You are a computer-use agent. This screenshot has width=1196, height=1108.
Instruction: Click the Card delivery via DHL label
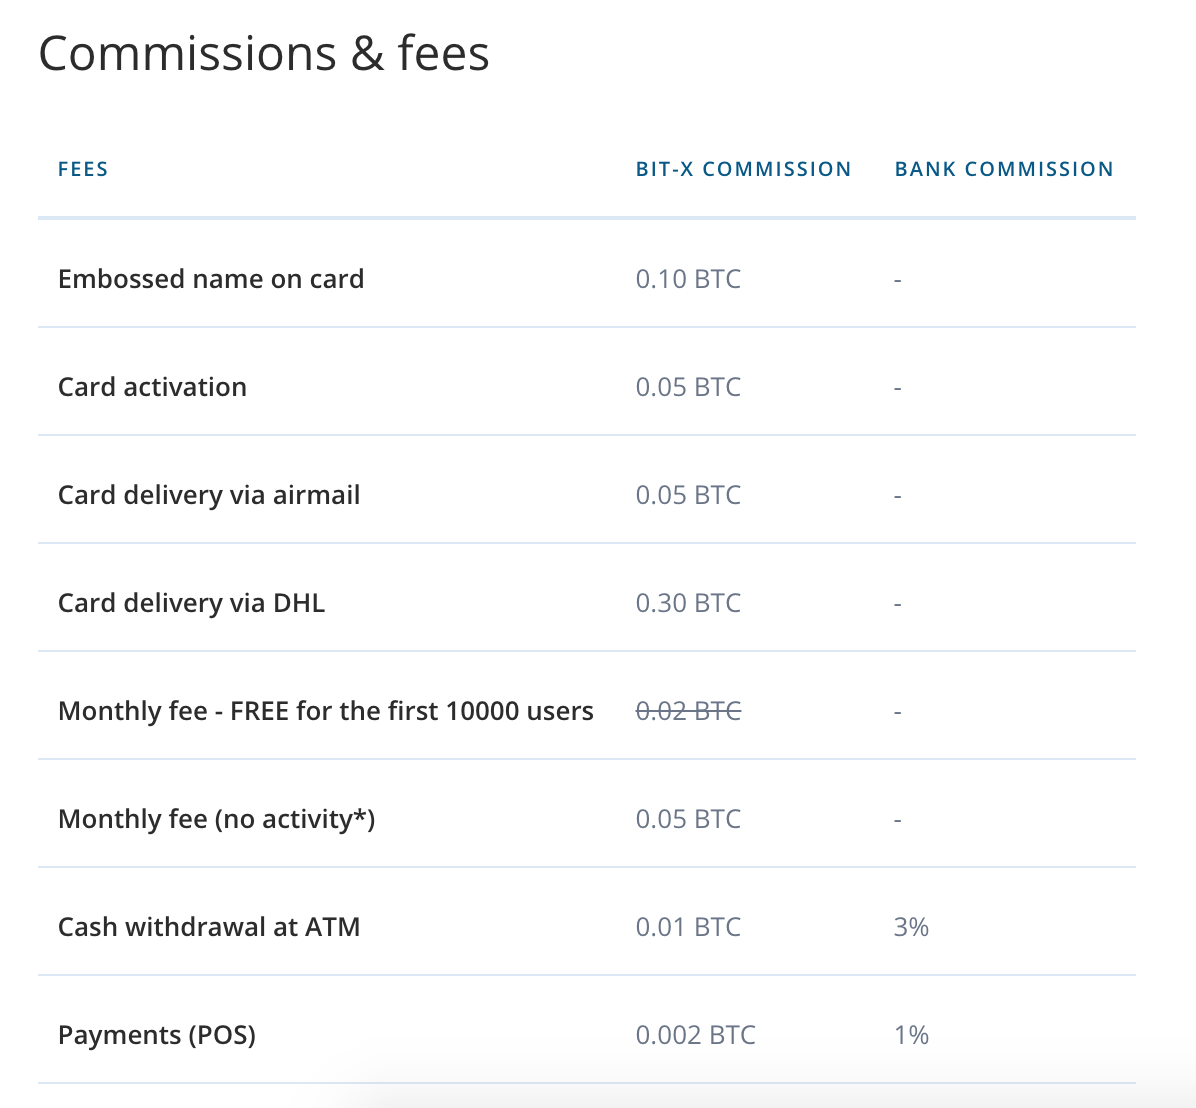pos(191,603)
